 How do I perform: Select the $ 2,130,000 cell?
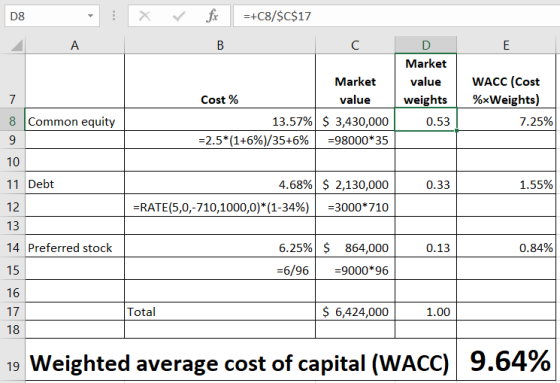[x=355, y=183]
